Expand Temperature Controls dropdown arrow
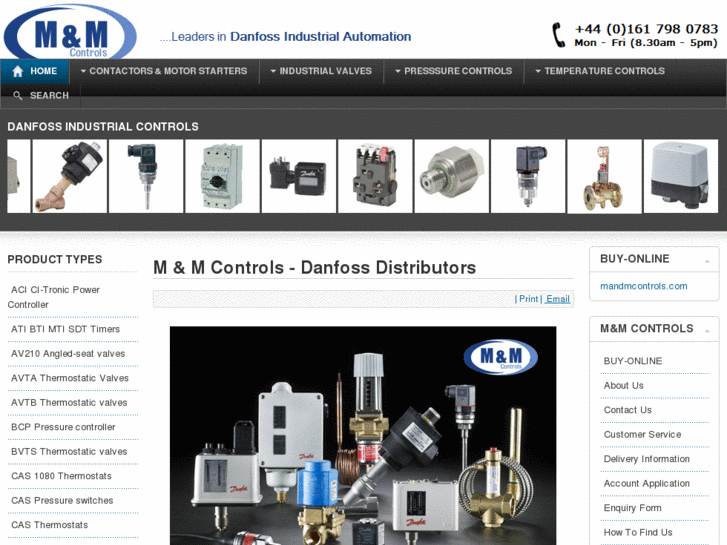Image resolution: width=727 pixels, height=545 pixels. click(x=538, y=71)
